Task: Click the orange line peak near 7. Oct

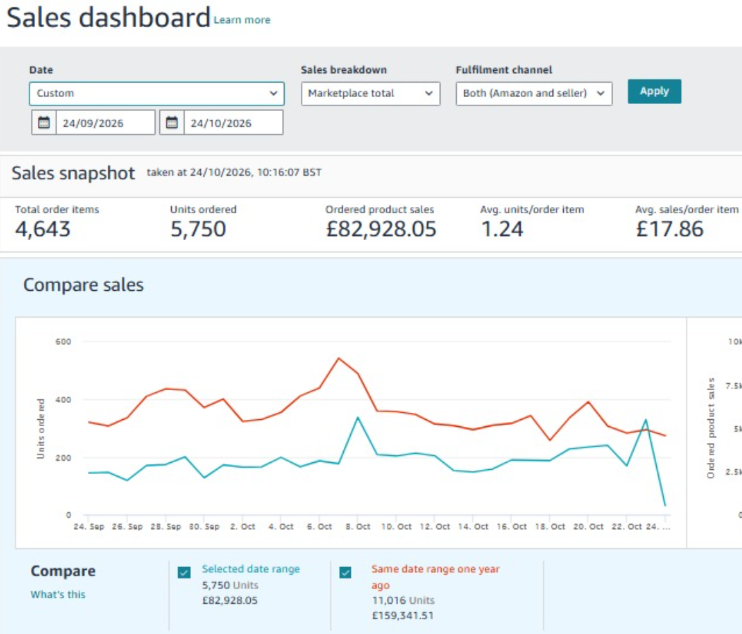Action: point(338,358)
